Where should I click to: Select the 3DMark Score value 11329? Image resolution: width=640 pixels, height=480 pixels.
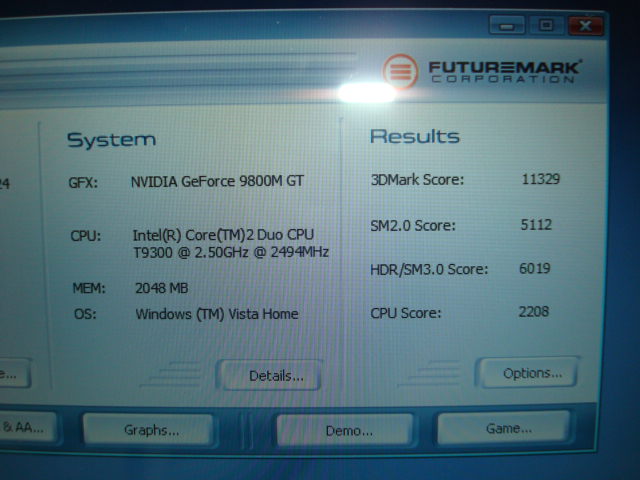tap(540, 179)
